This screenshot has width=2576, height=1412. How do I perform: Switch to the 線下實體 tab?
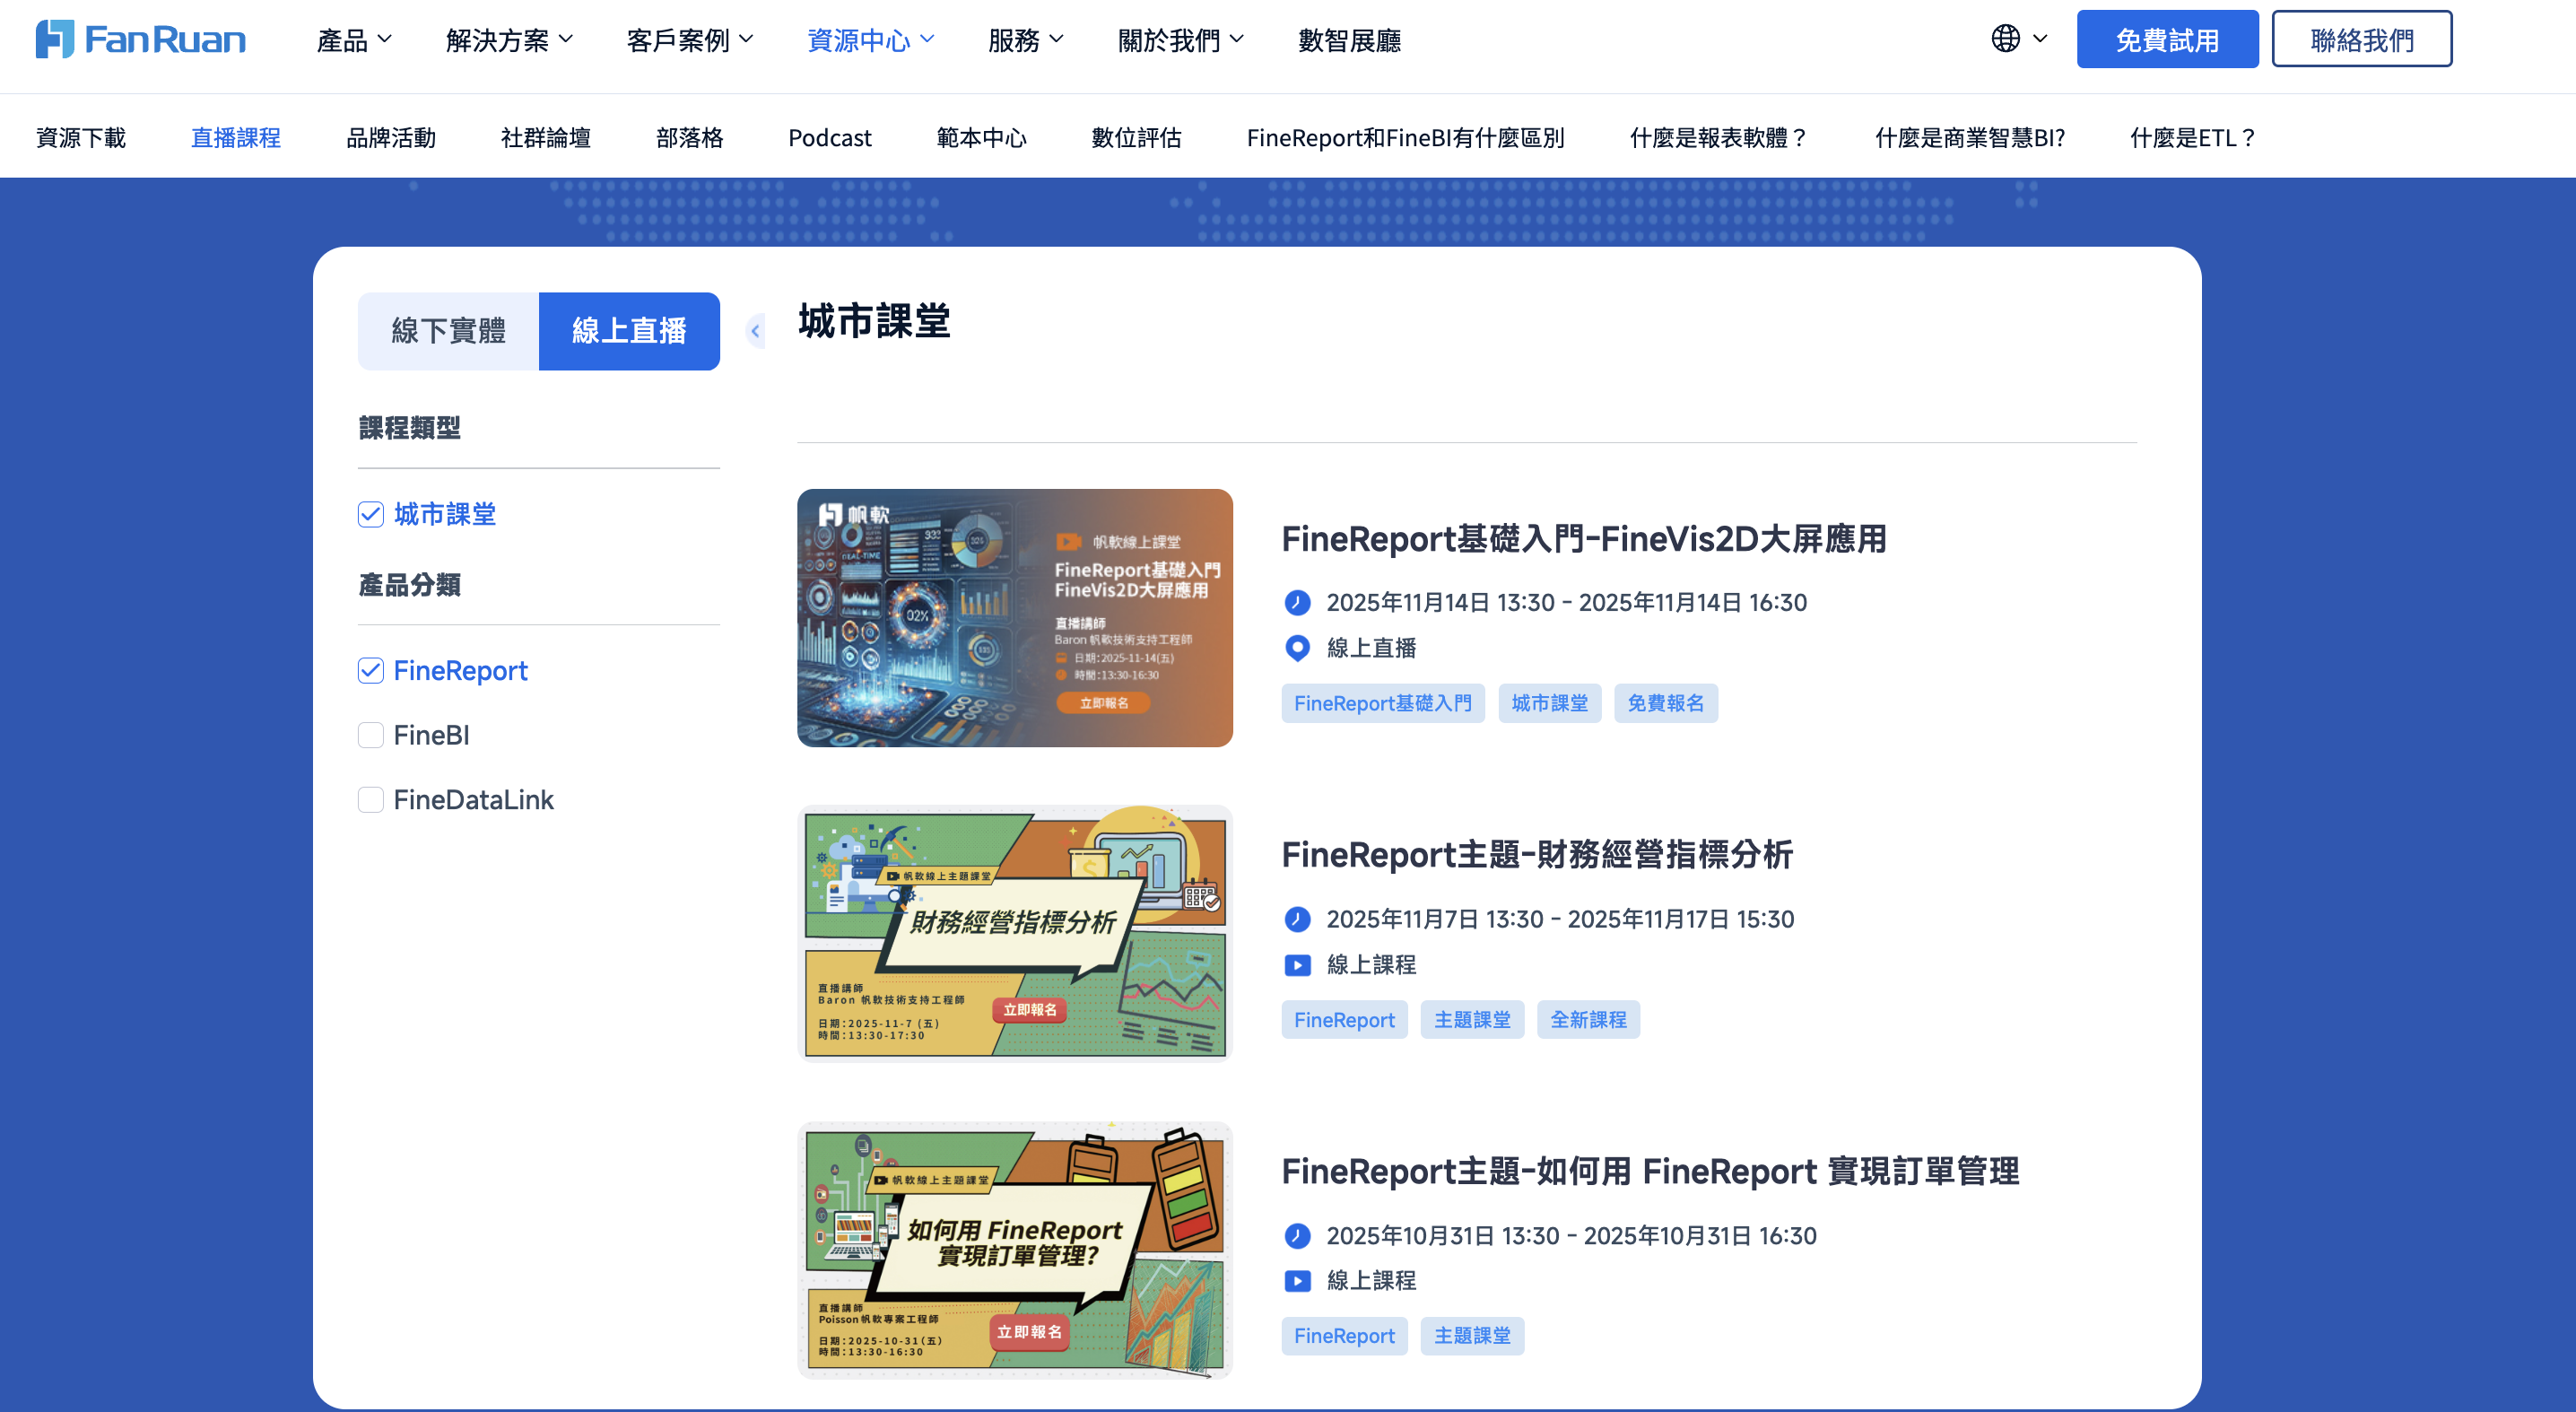click(x=449, y=331)
